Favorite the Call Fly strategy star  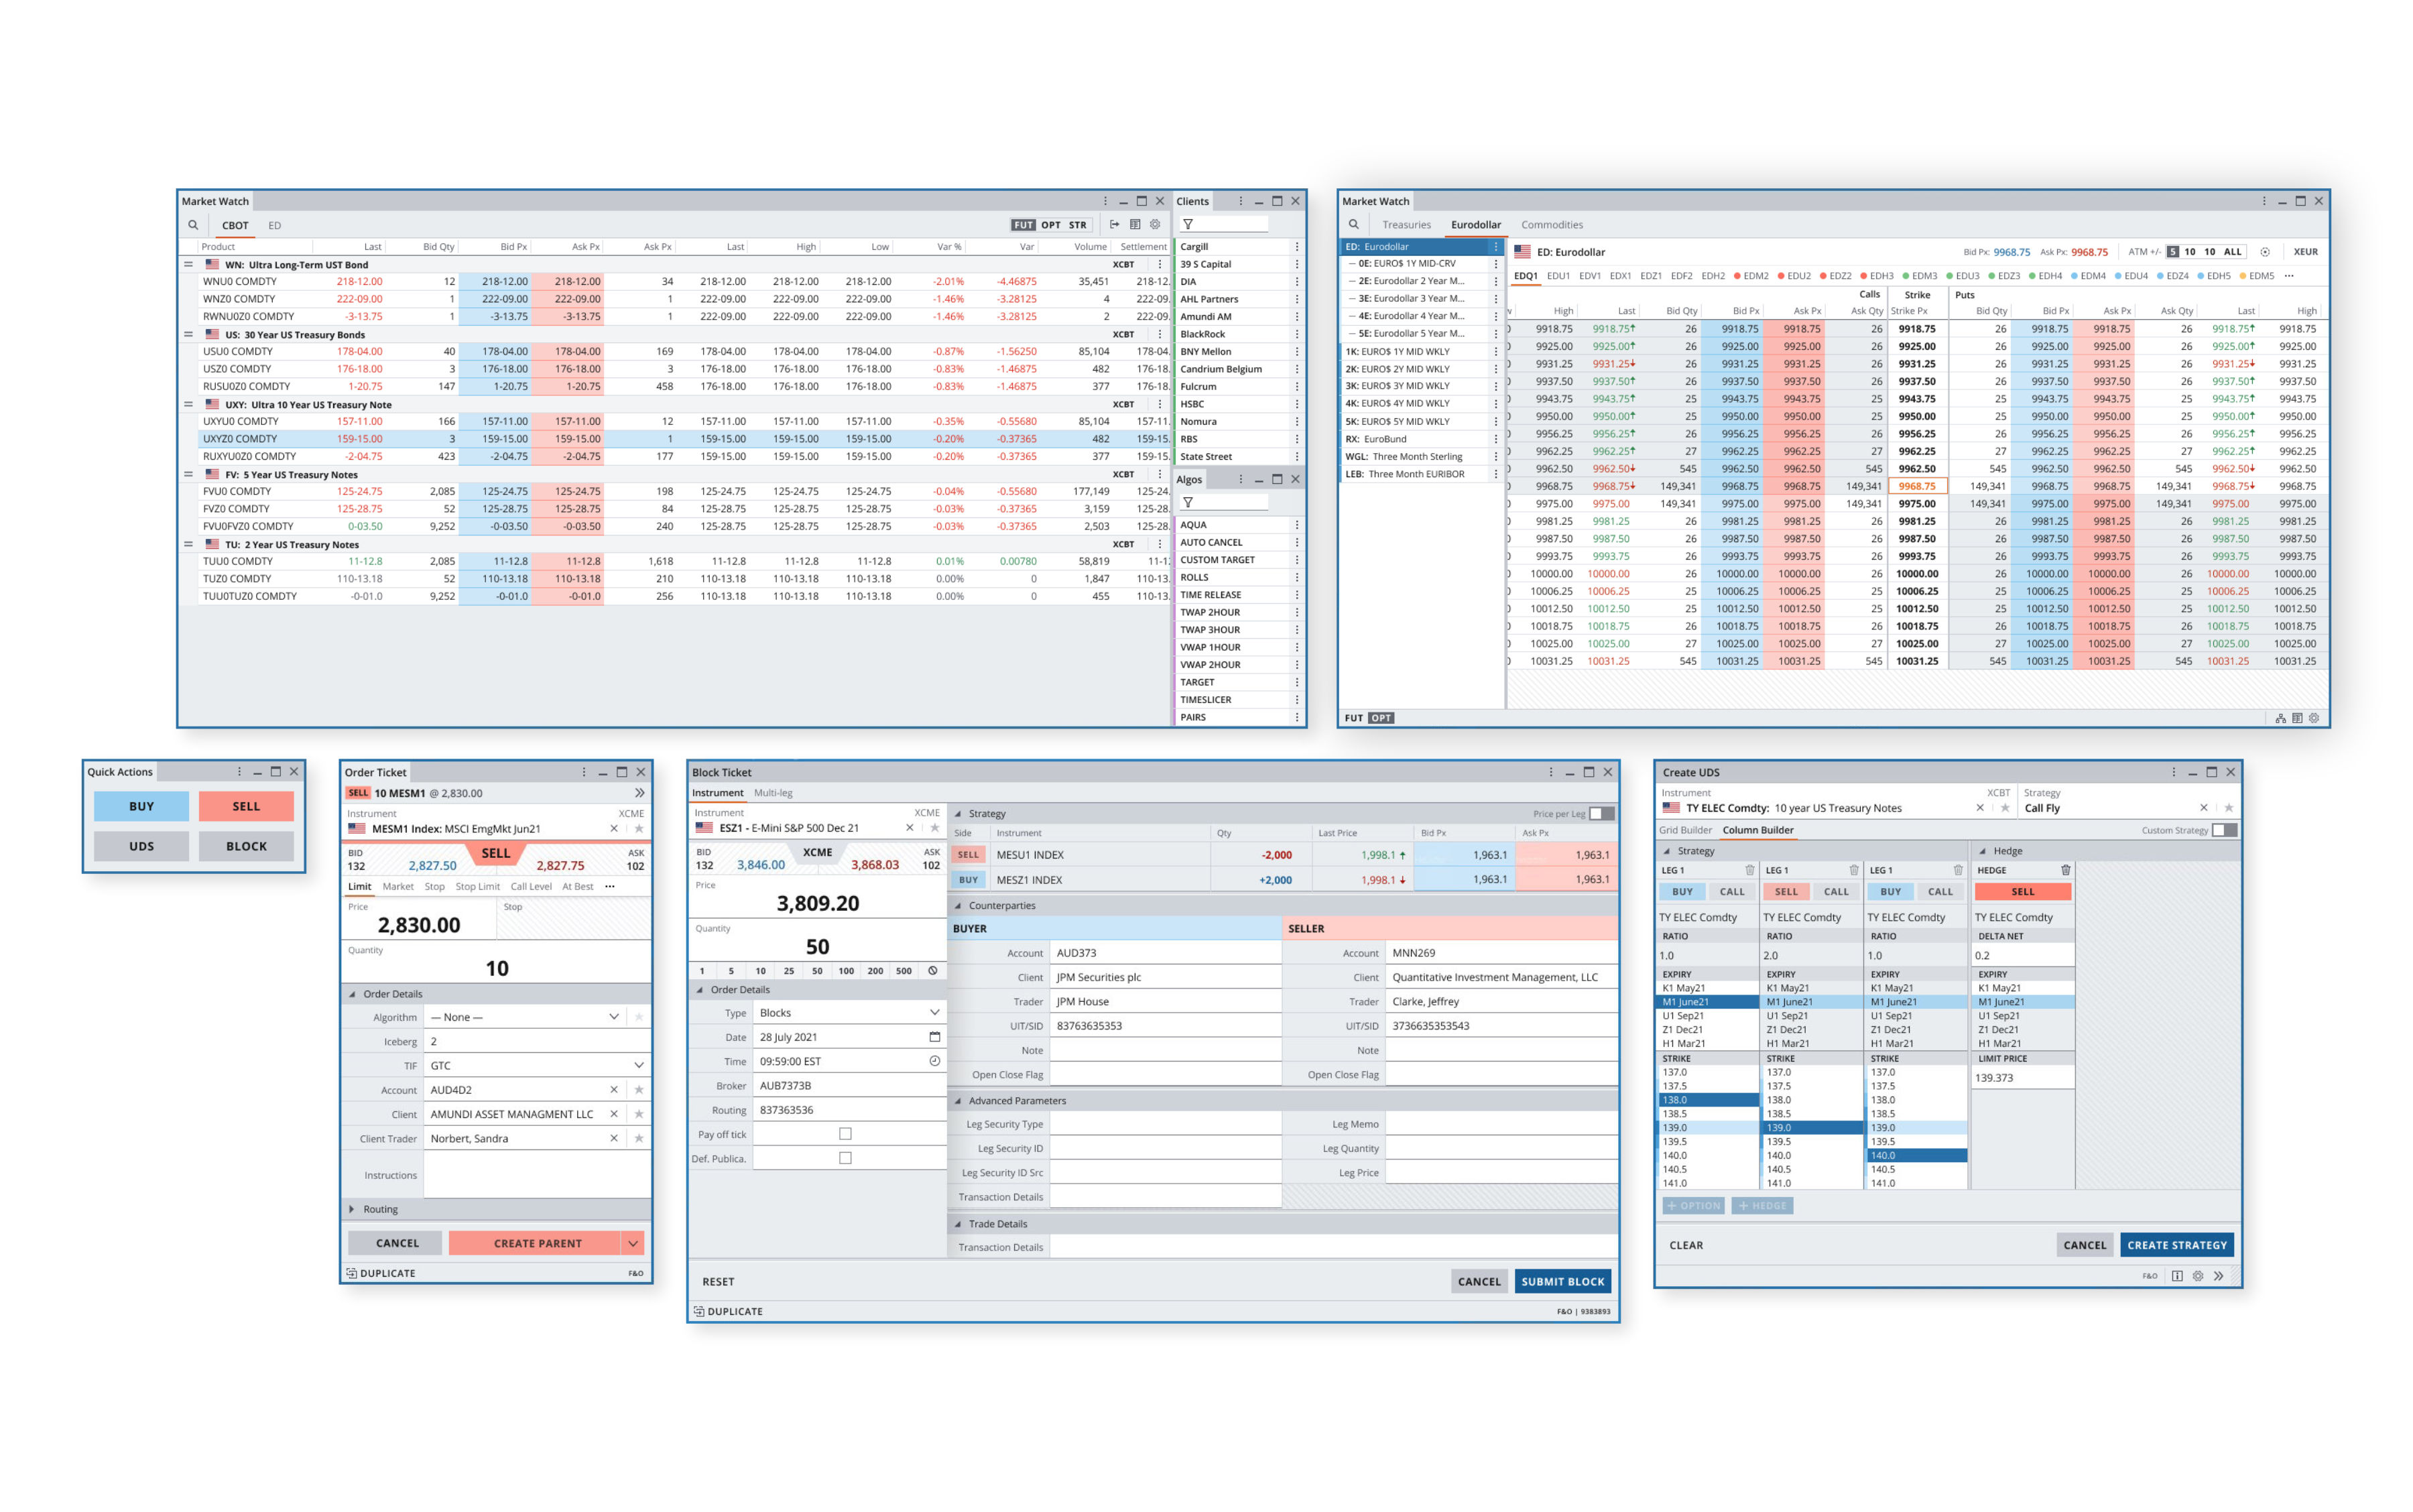point(2228,808)
